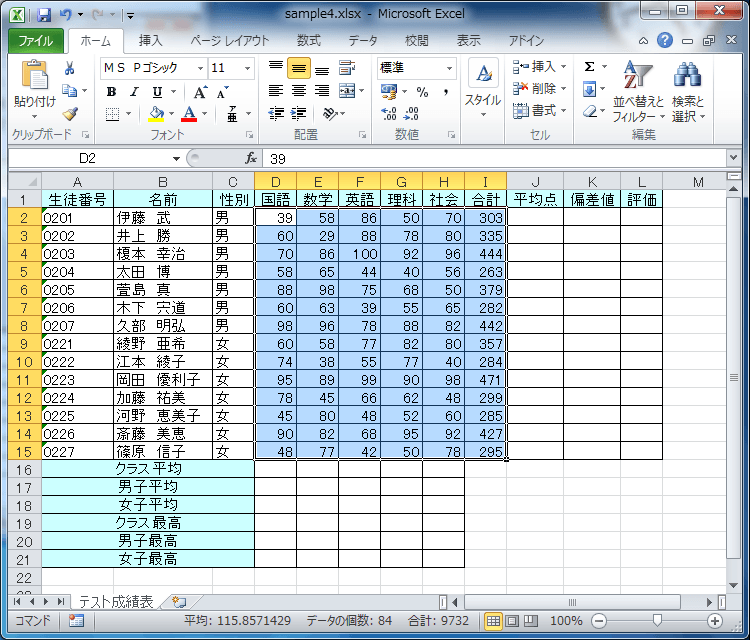Decrease font size with the small A icon
Viewport: 750px width, 640px height.
[222, 91]
